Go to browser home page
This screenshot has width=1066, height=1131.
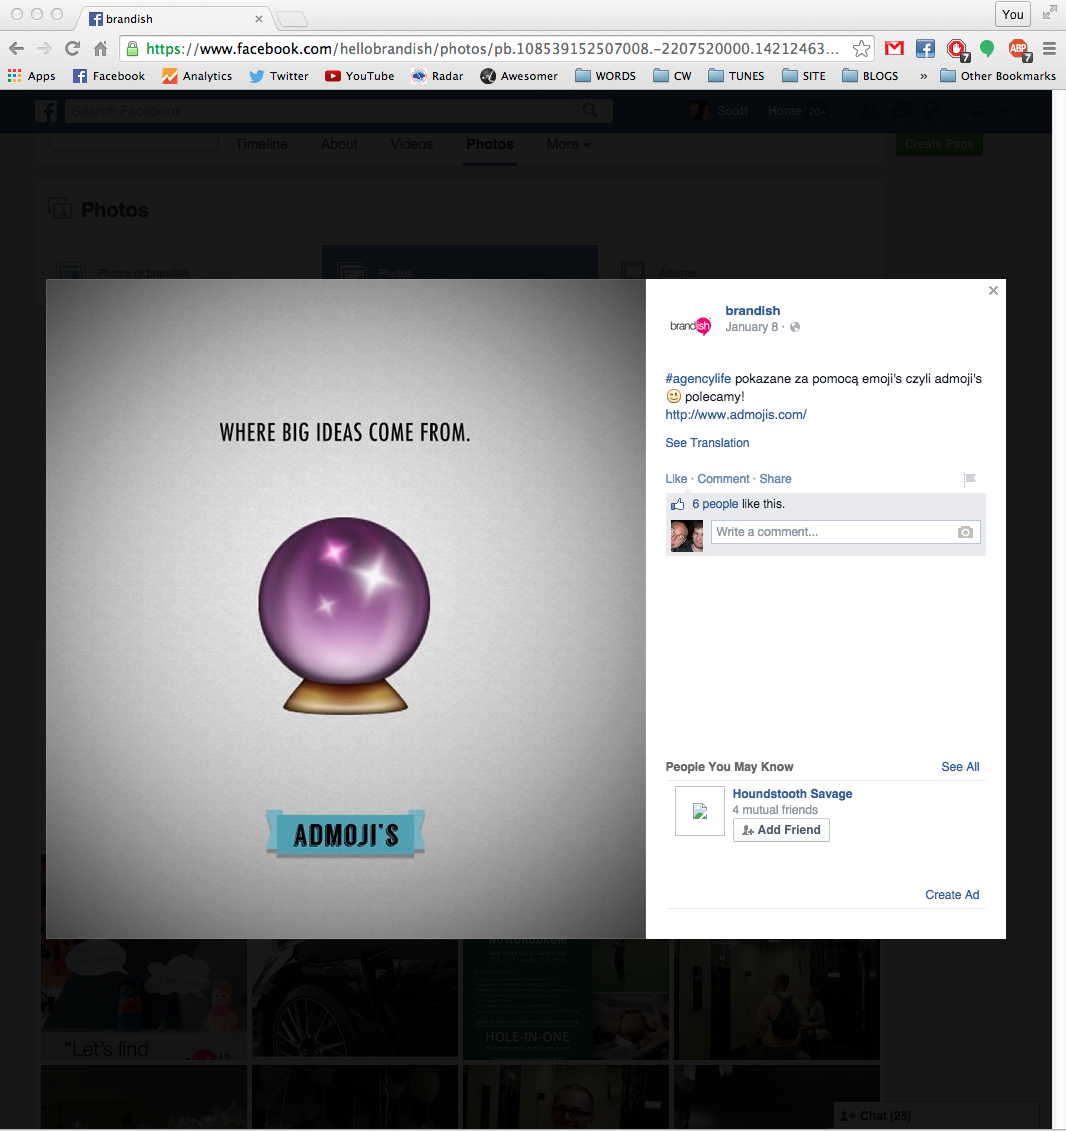click(x=100, y=49)
